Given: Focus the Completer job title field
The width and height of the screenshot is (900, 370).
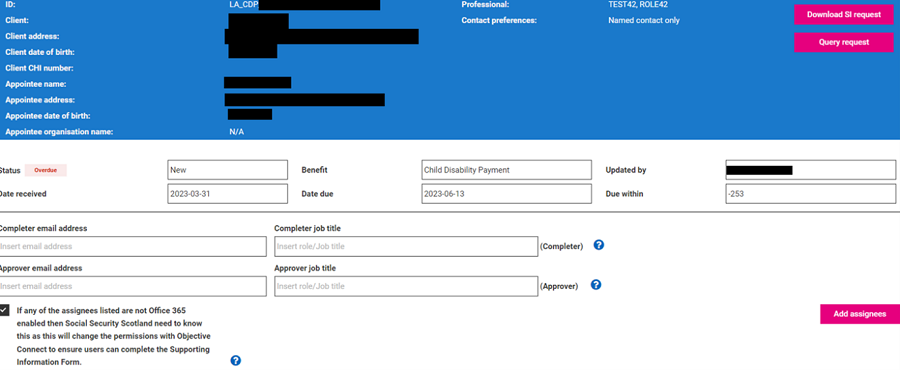Looking at the screenshot, I should click(406, 246).
